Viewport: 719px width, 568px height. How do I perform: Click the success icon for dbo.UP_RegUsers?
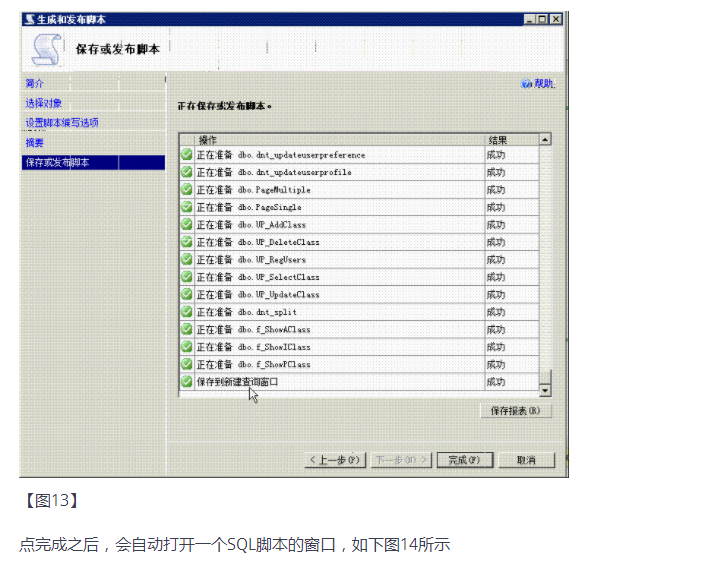click(187, 259)
